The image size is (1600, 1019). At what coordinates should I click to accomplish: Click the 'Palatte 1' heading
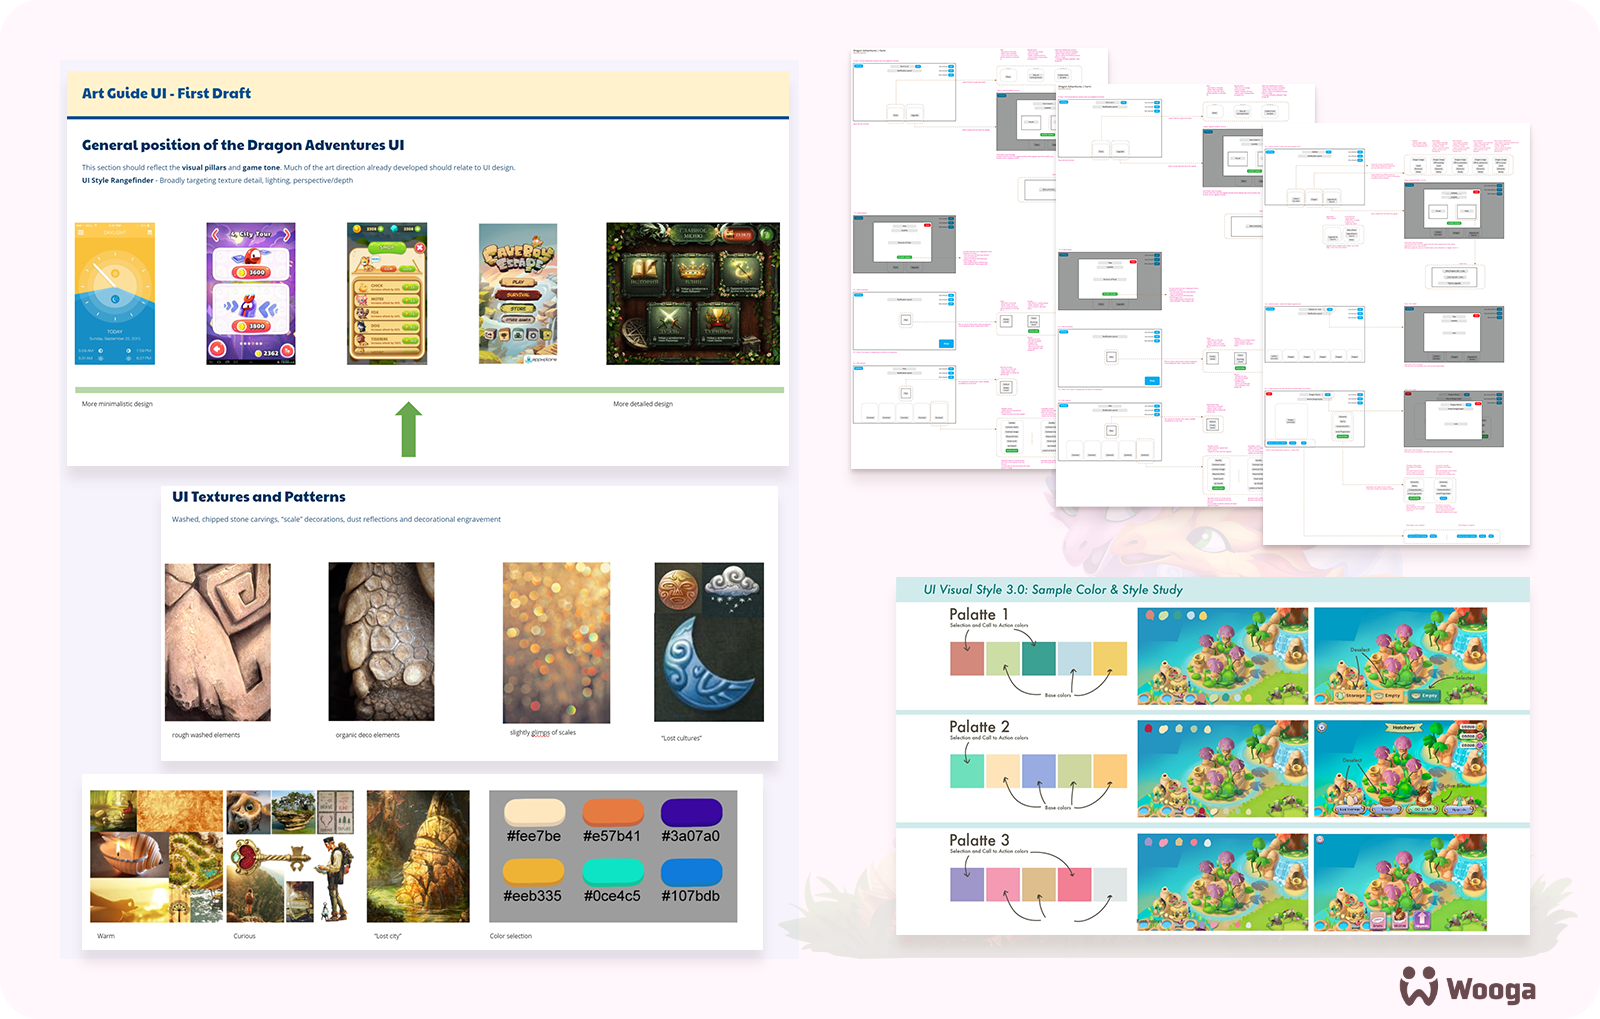point(979,614)
